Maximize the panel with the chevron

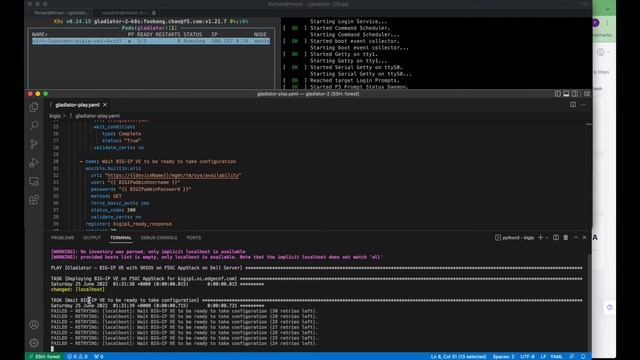coord(576,238)
